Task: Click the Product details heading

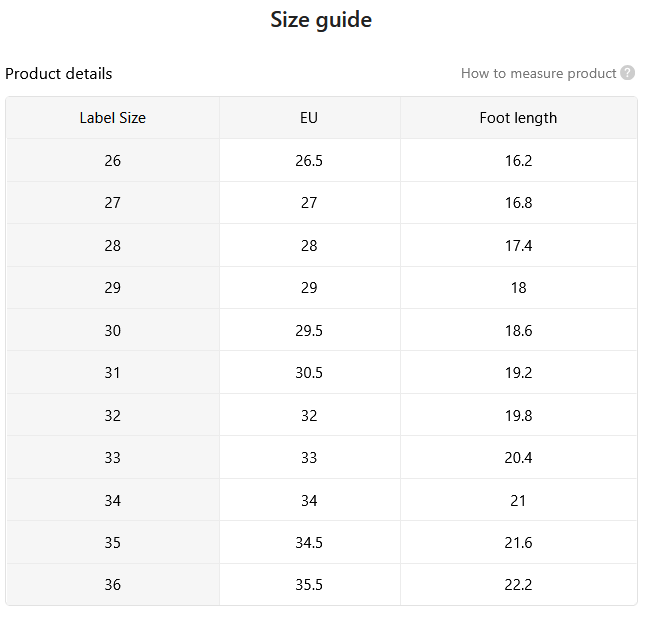Action: click(x=59, y=74)
